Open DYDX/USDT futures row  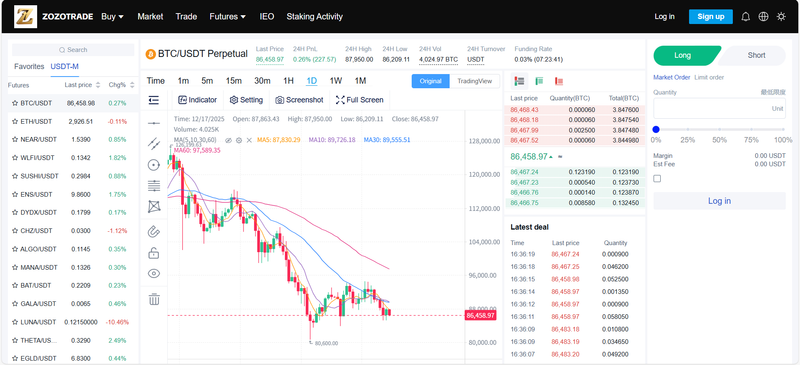[x=73, y=212]
